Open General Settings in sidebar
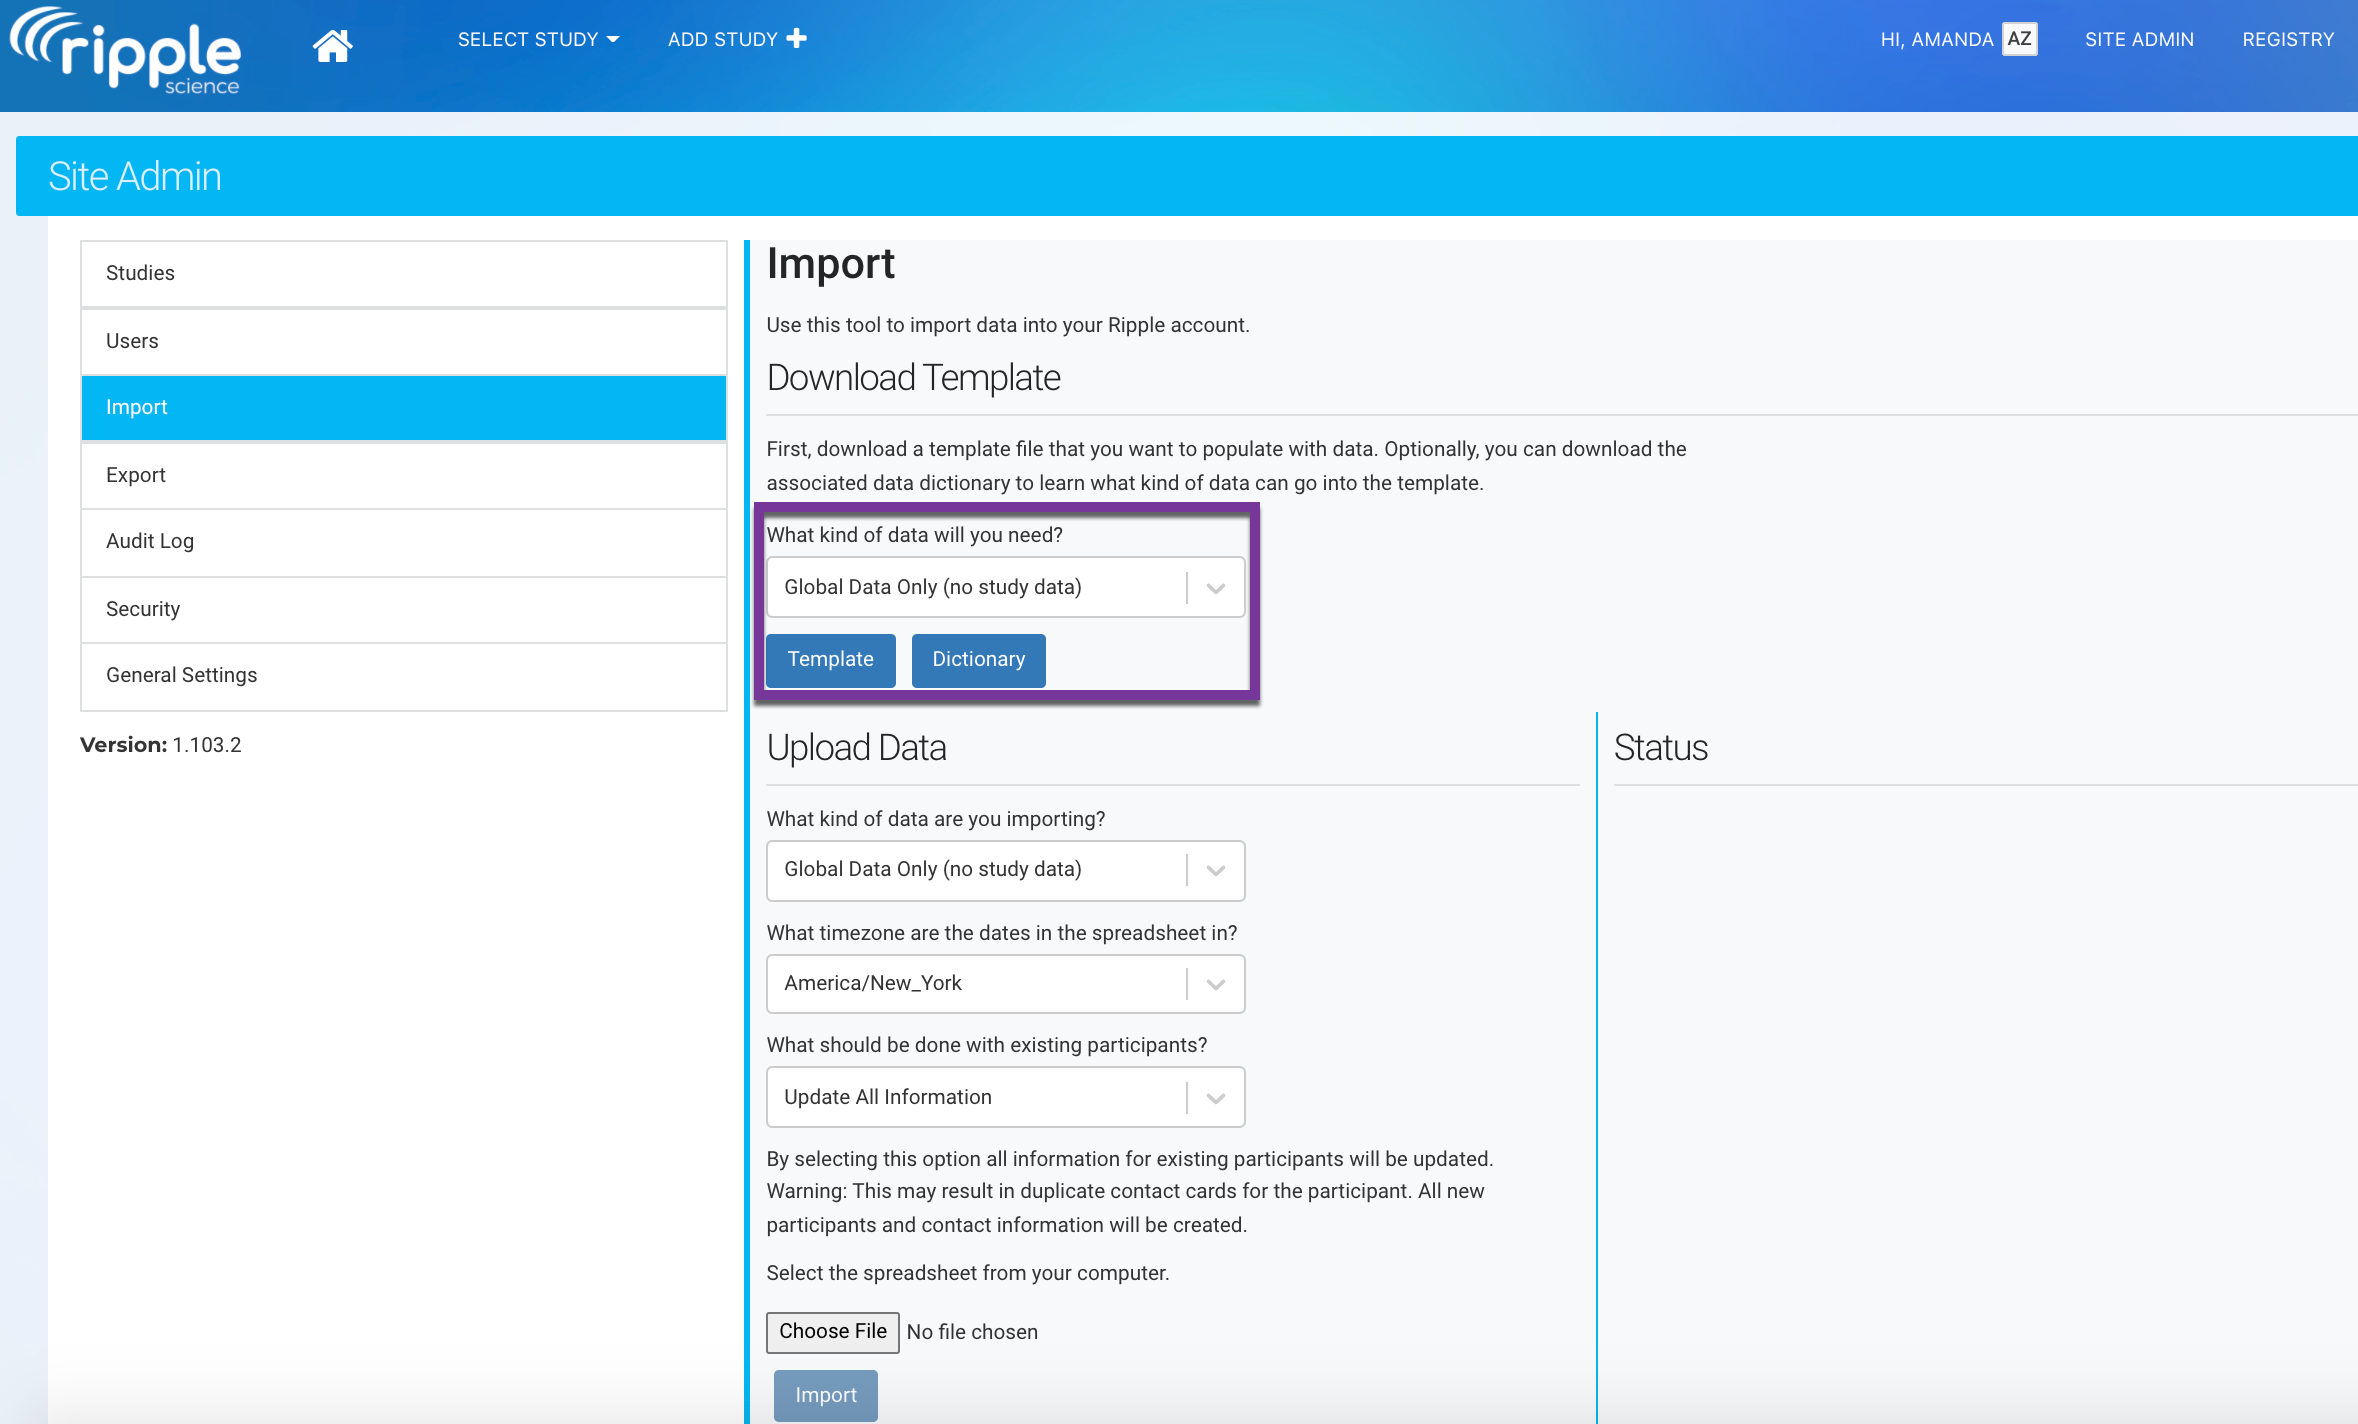 pyautogui.click(x=403, y=675)
